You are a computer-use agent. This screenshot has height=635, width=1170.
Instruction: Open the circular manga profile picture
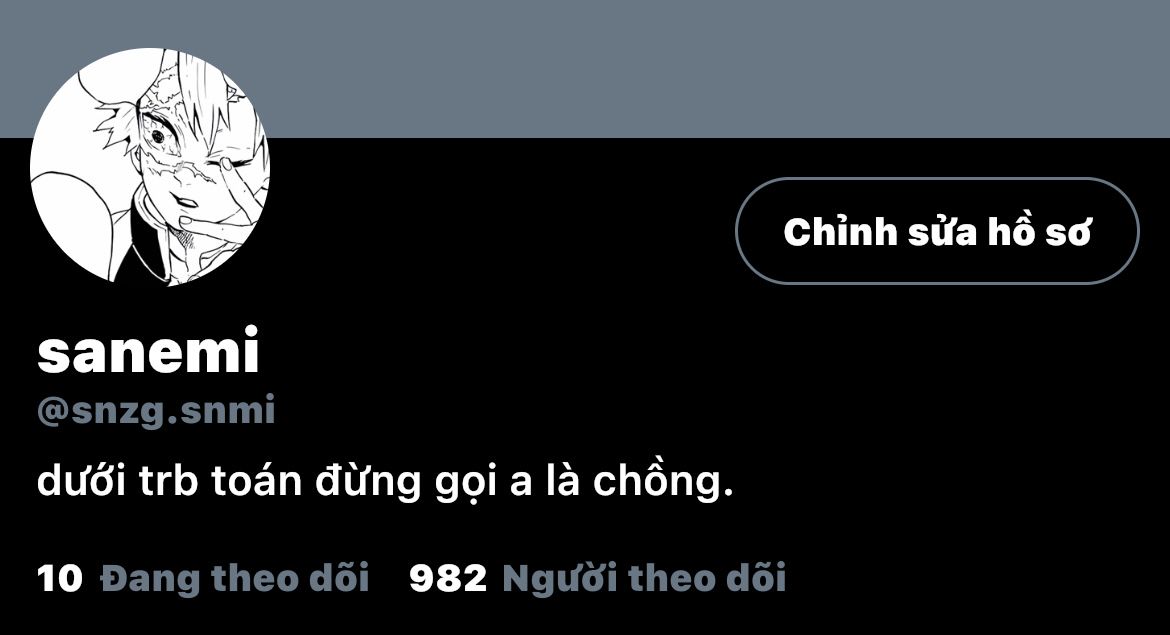click(150, 166)
